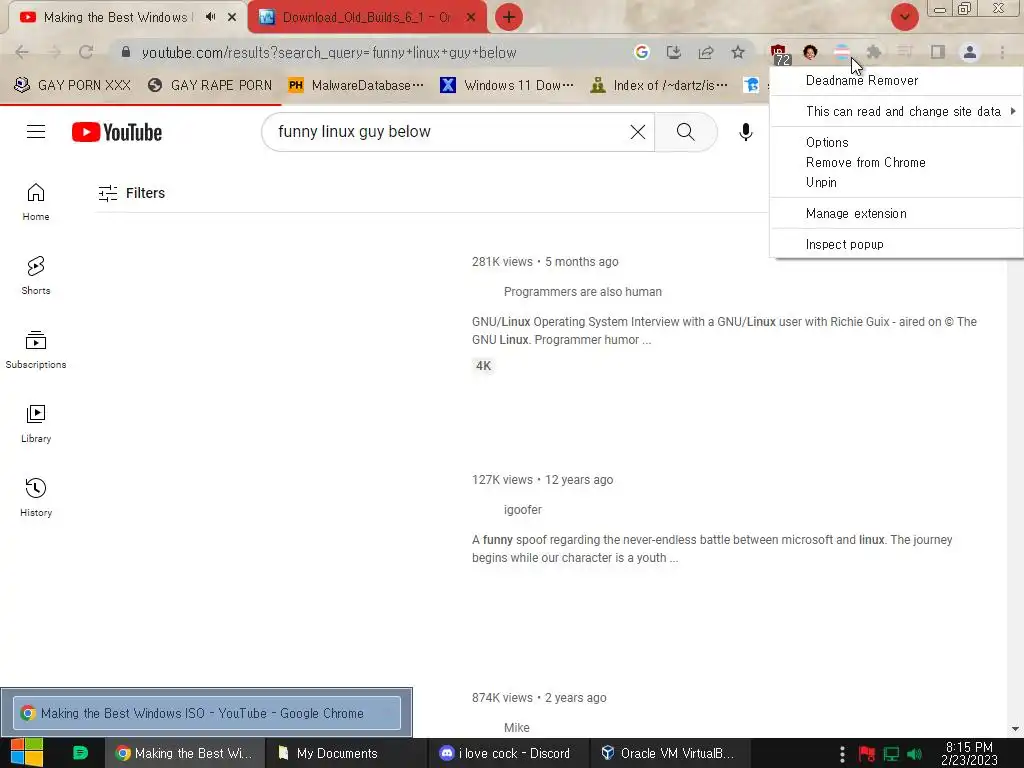This screenshot has width=1024, height=768.
Task: Go to the YouTube logo homepage
Action: click(117, 132)
